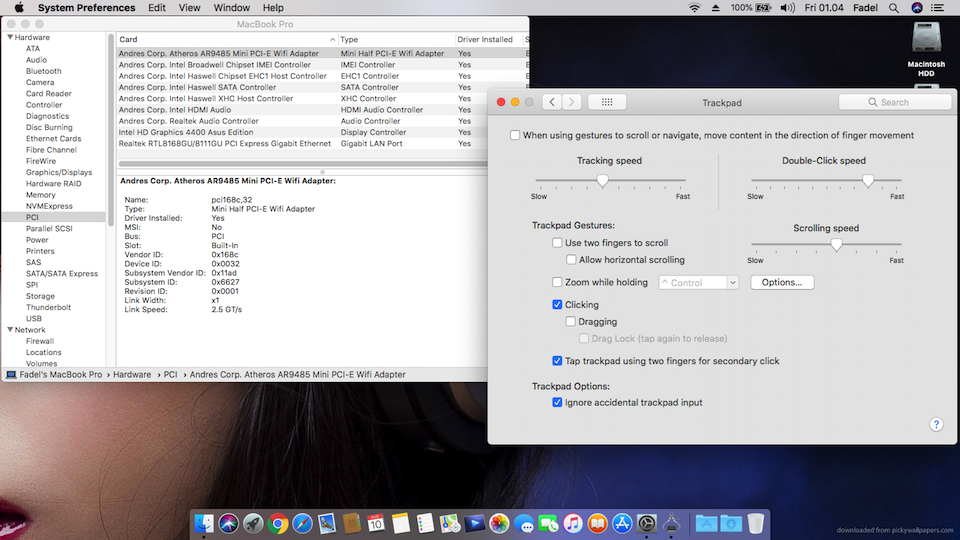This screenshot has width=960, height=540.
Task: Click the horizontal scrollbar under the card table
Action: tap(303, 163)
